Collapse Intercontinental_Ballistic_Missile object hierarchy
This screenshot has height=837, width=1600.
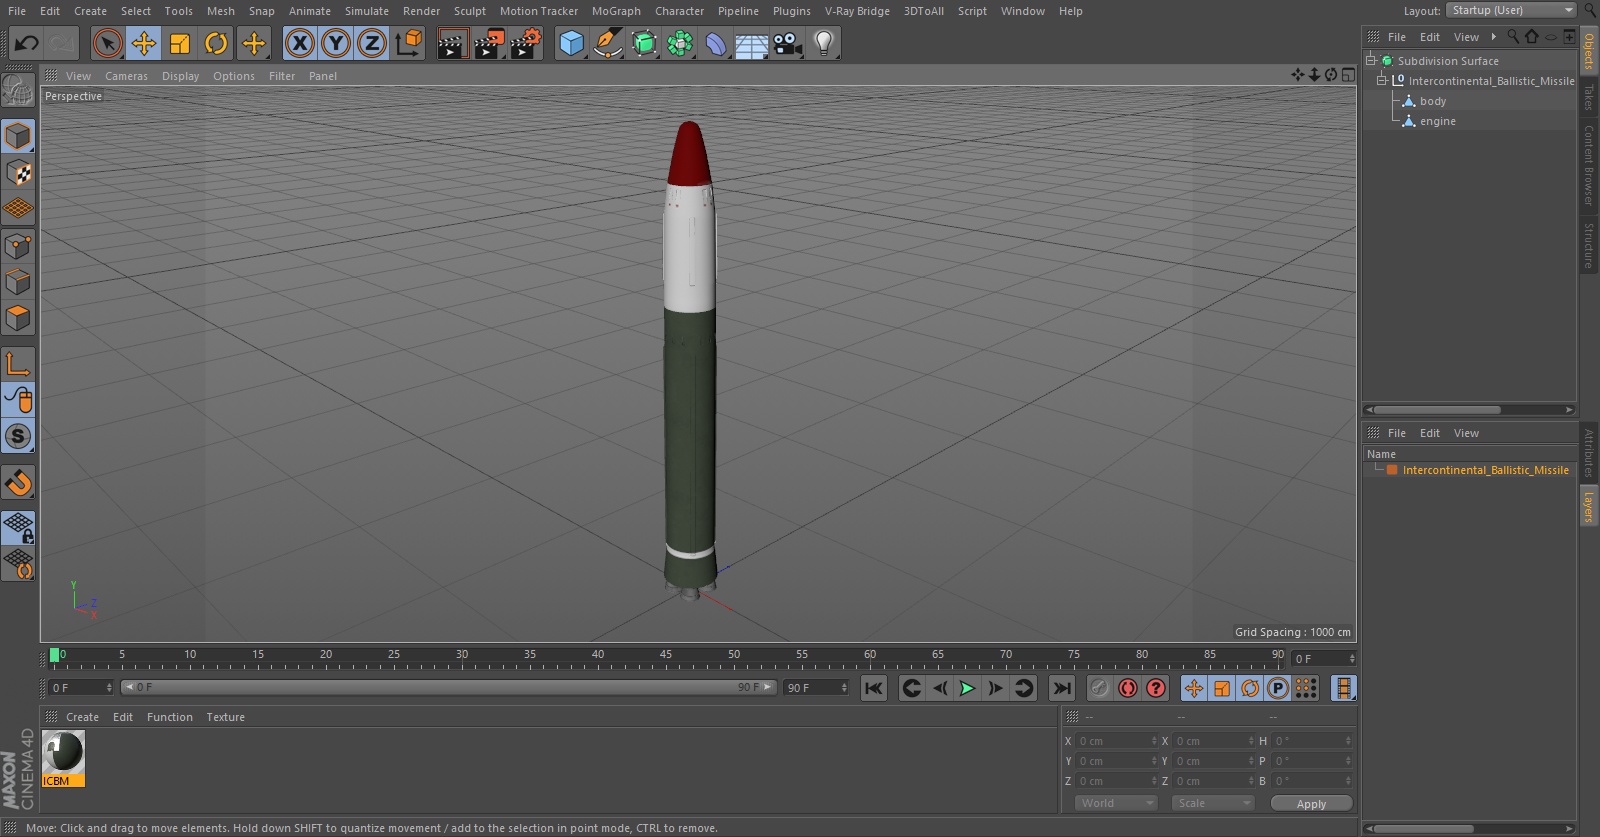[x=1382, y=81]
